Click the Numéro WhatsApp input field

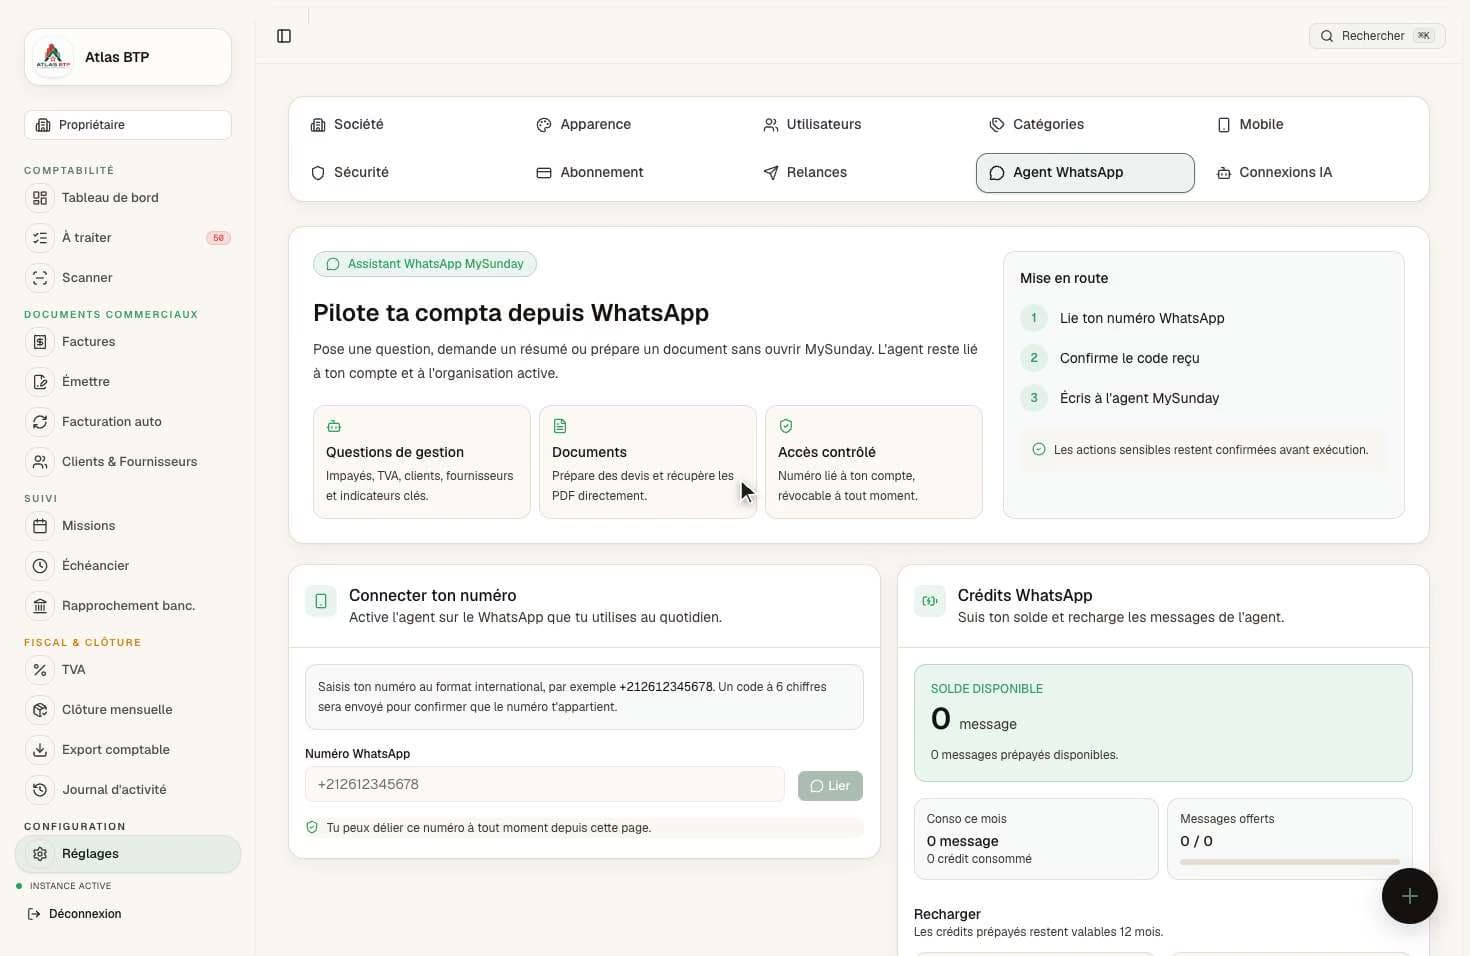coord(545,784)
